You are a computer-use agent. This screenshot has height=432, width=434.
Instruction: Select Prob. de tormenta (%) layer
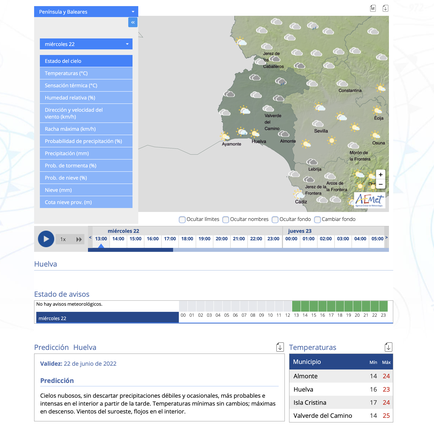tap(86, 166)
